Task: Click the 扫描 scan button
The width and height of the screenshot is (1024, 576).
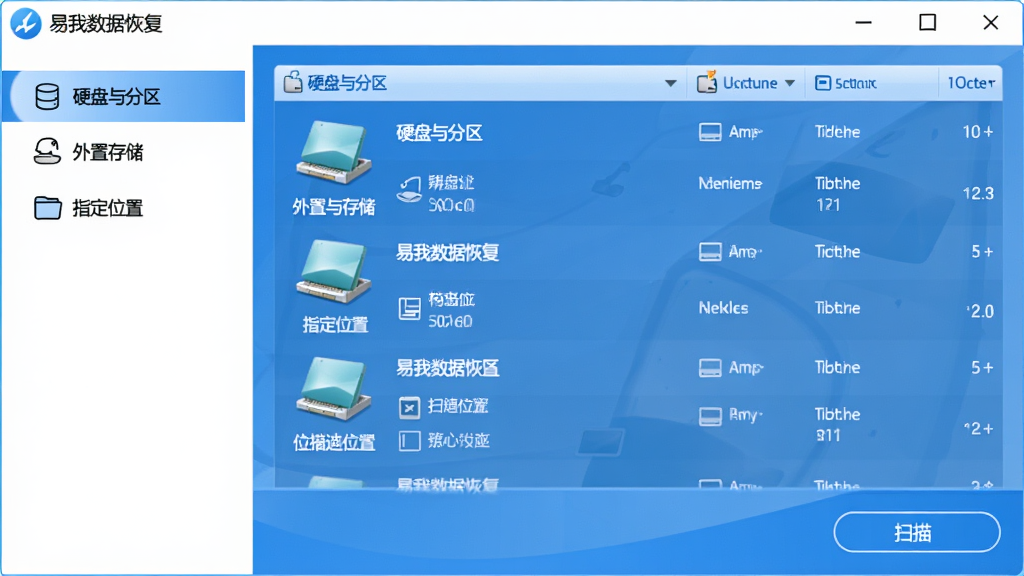Action: click(x=916, y=532)
